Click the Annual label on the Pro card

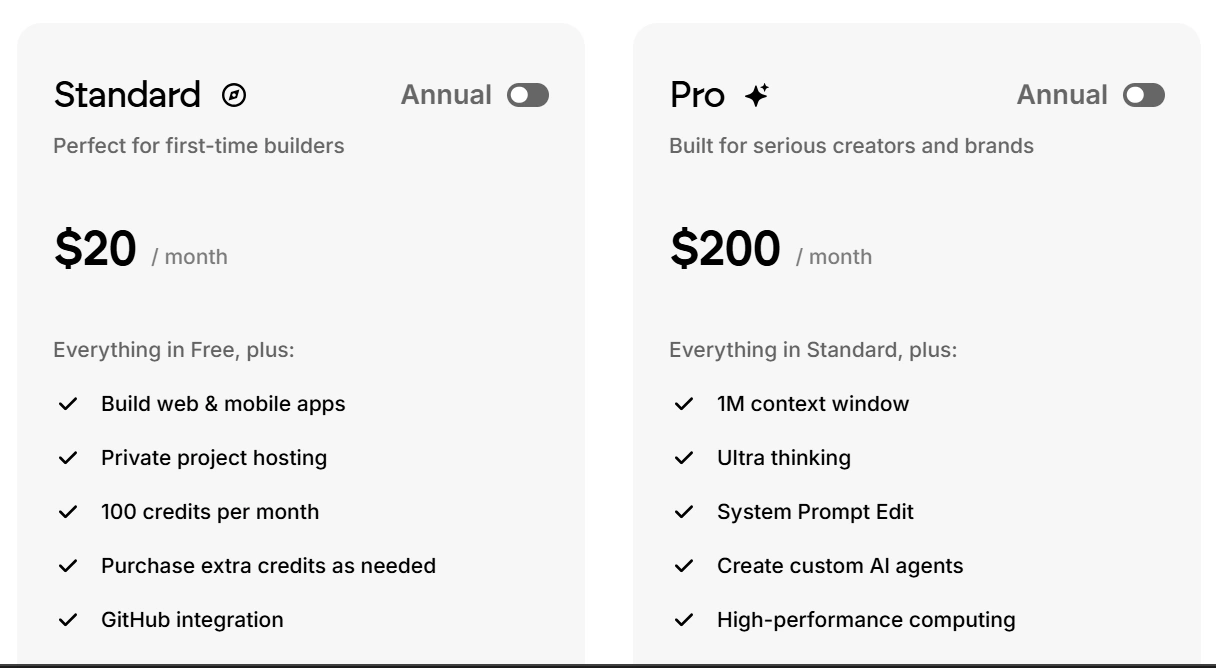[x=1062, y=96]
